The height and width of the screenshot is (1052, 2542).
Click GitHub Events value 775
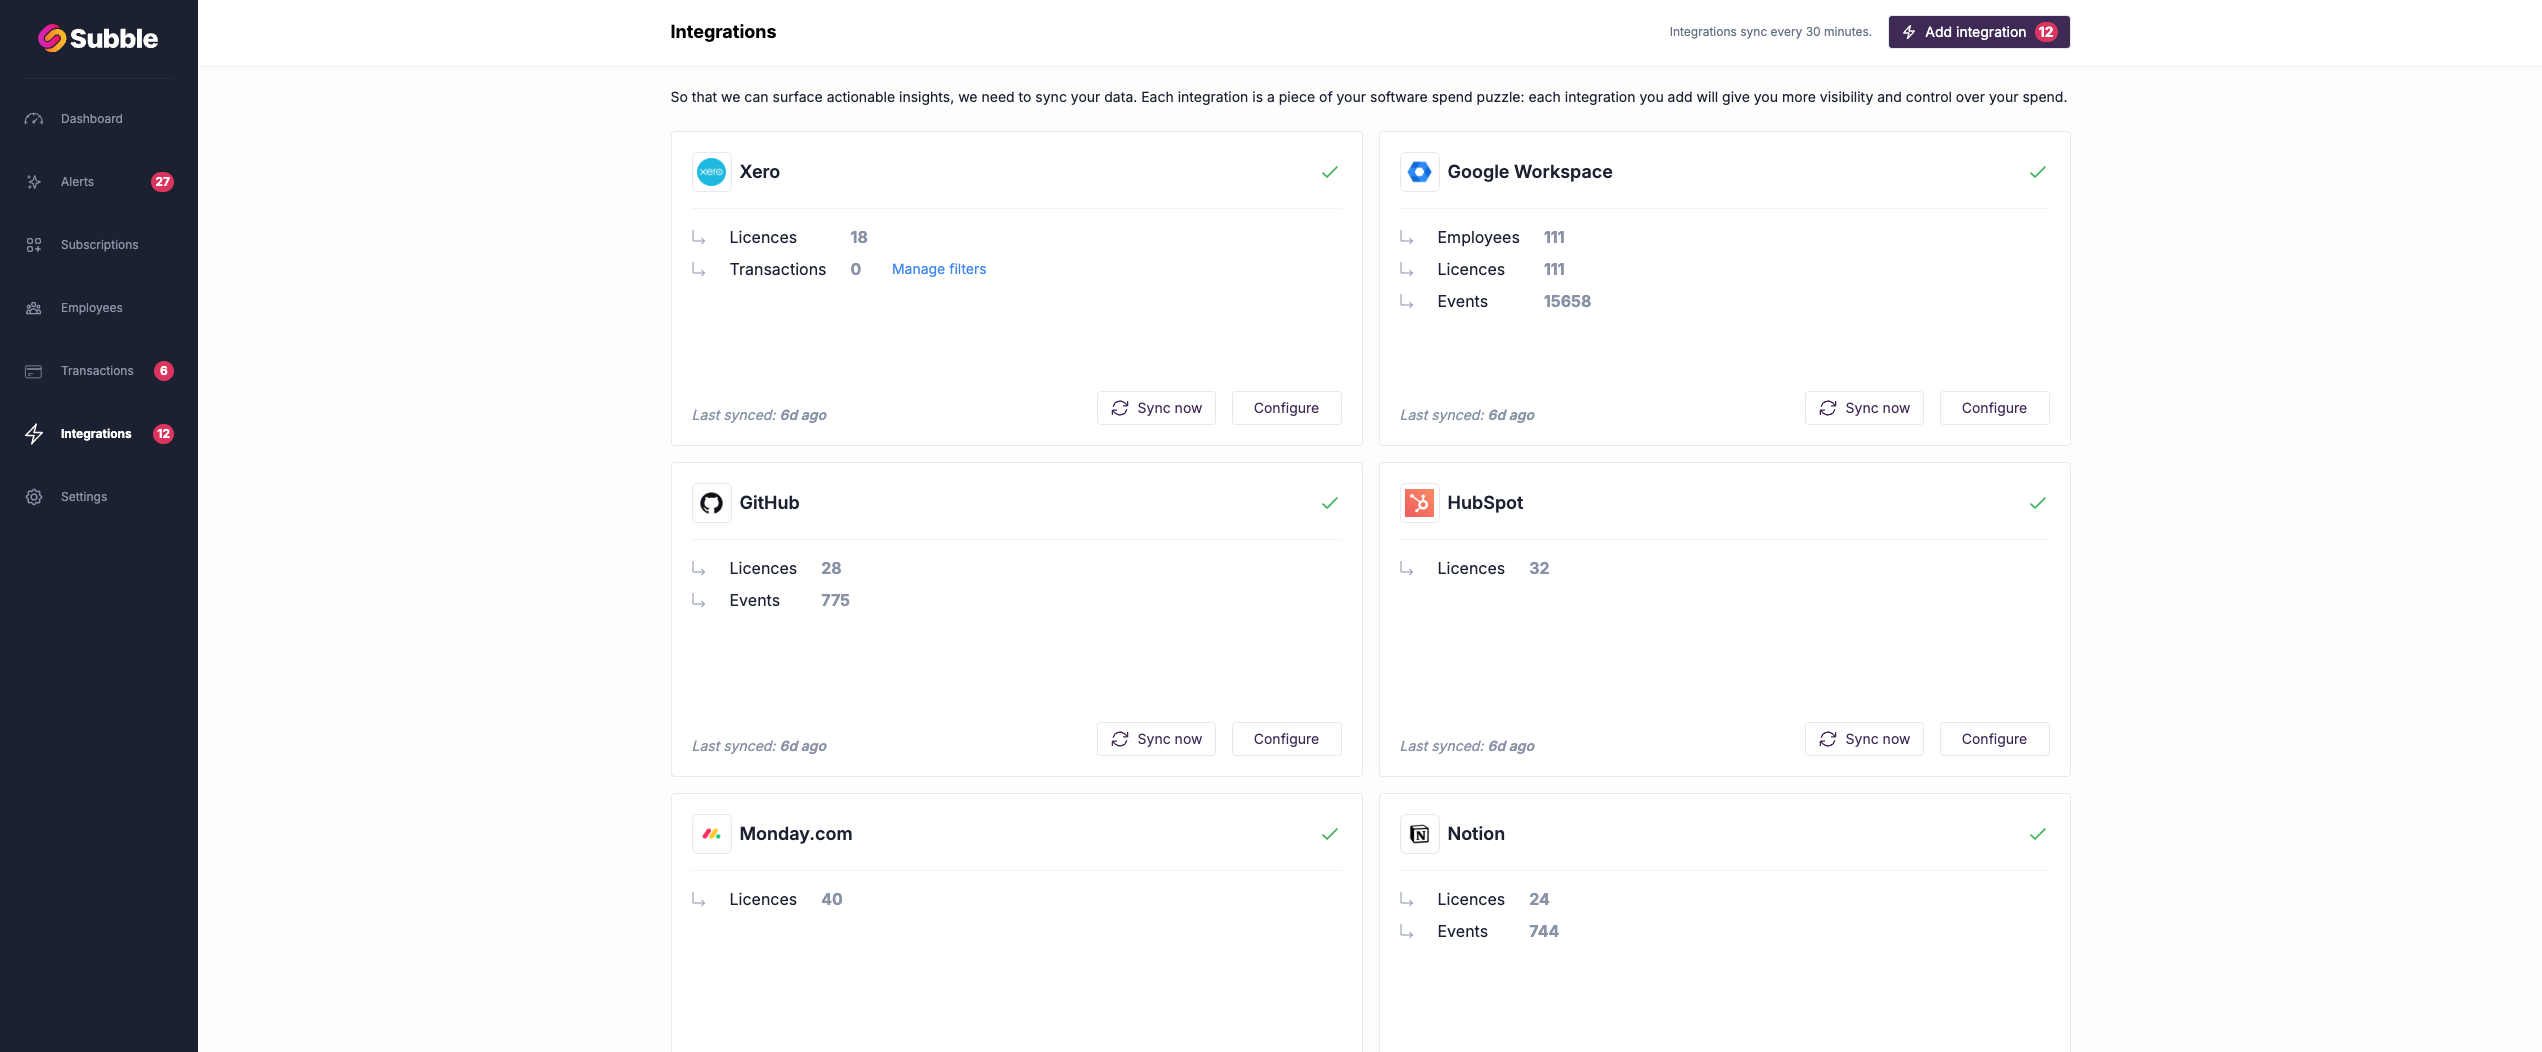835,600
